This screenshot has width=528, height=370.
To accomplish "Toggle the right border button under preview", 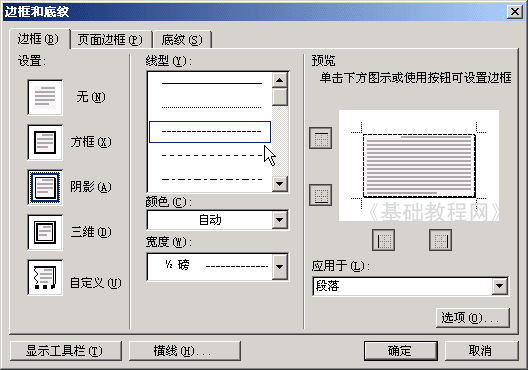I will click(440, 240).
